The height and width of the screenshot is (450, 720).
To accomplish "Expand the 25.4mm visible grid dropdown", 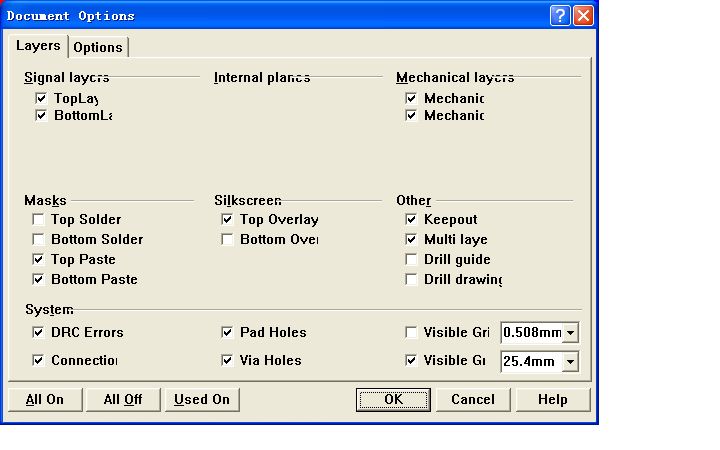I will click(570, 361).
